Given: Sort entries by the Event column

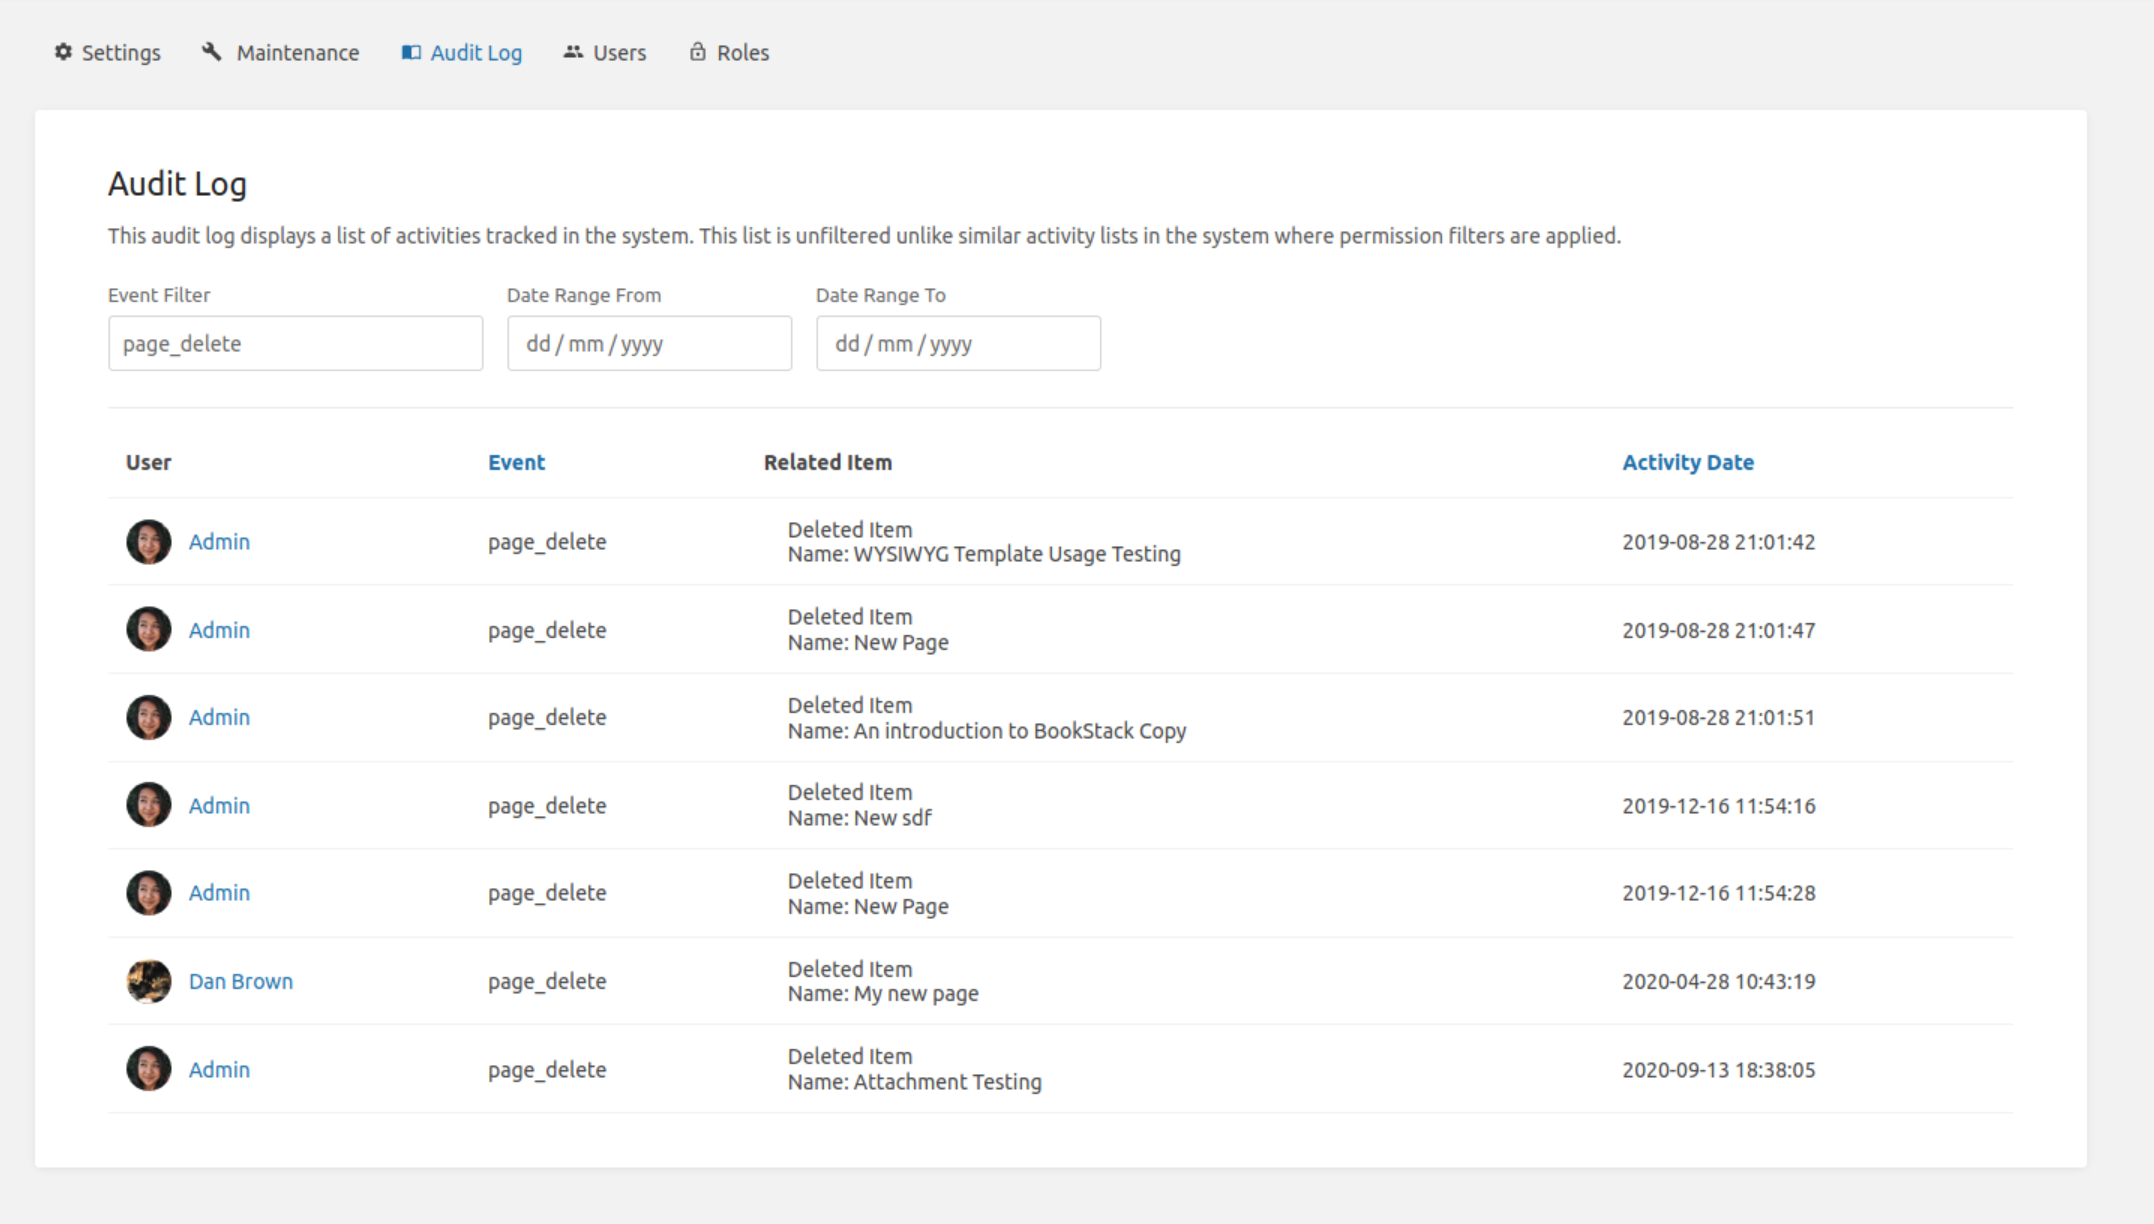Looking at the screenshot, I should (516, 462).
